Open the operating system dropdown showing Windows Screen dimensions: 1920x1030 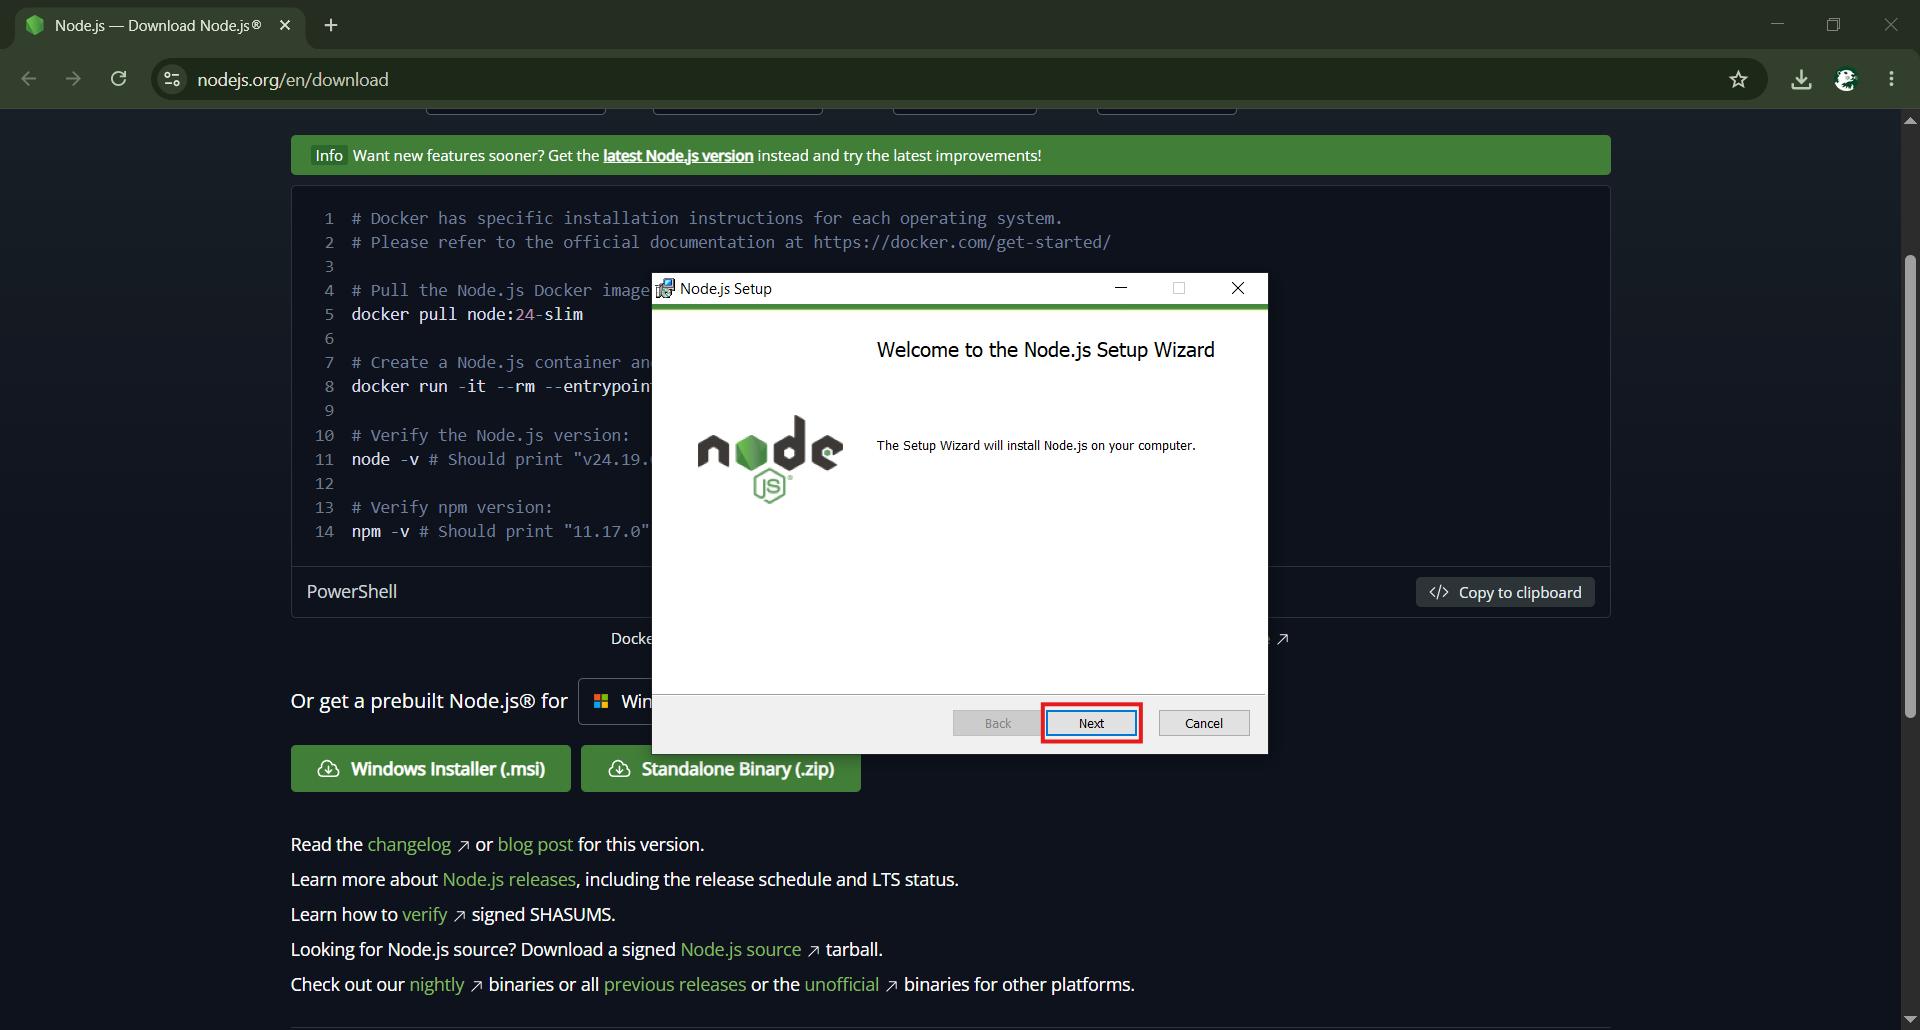[x=616, y=701]
